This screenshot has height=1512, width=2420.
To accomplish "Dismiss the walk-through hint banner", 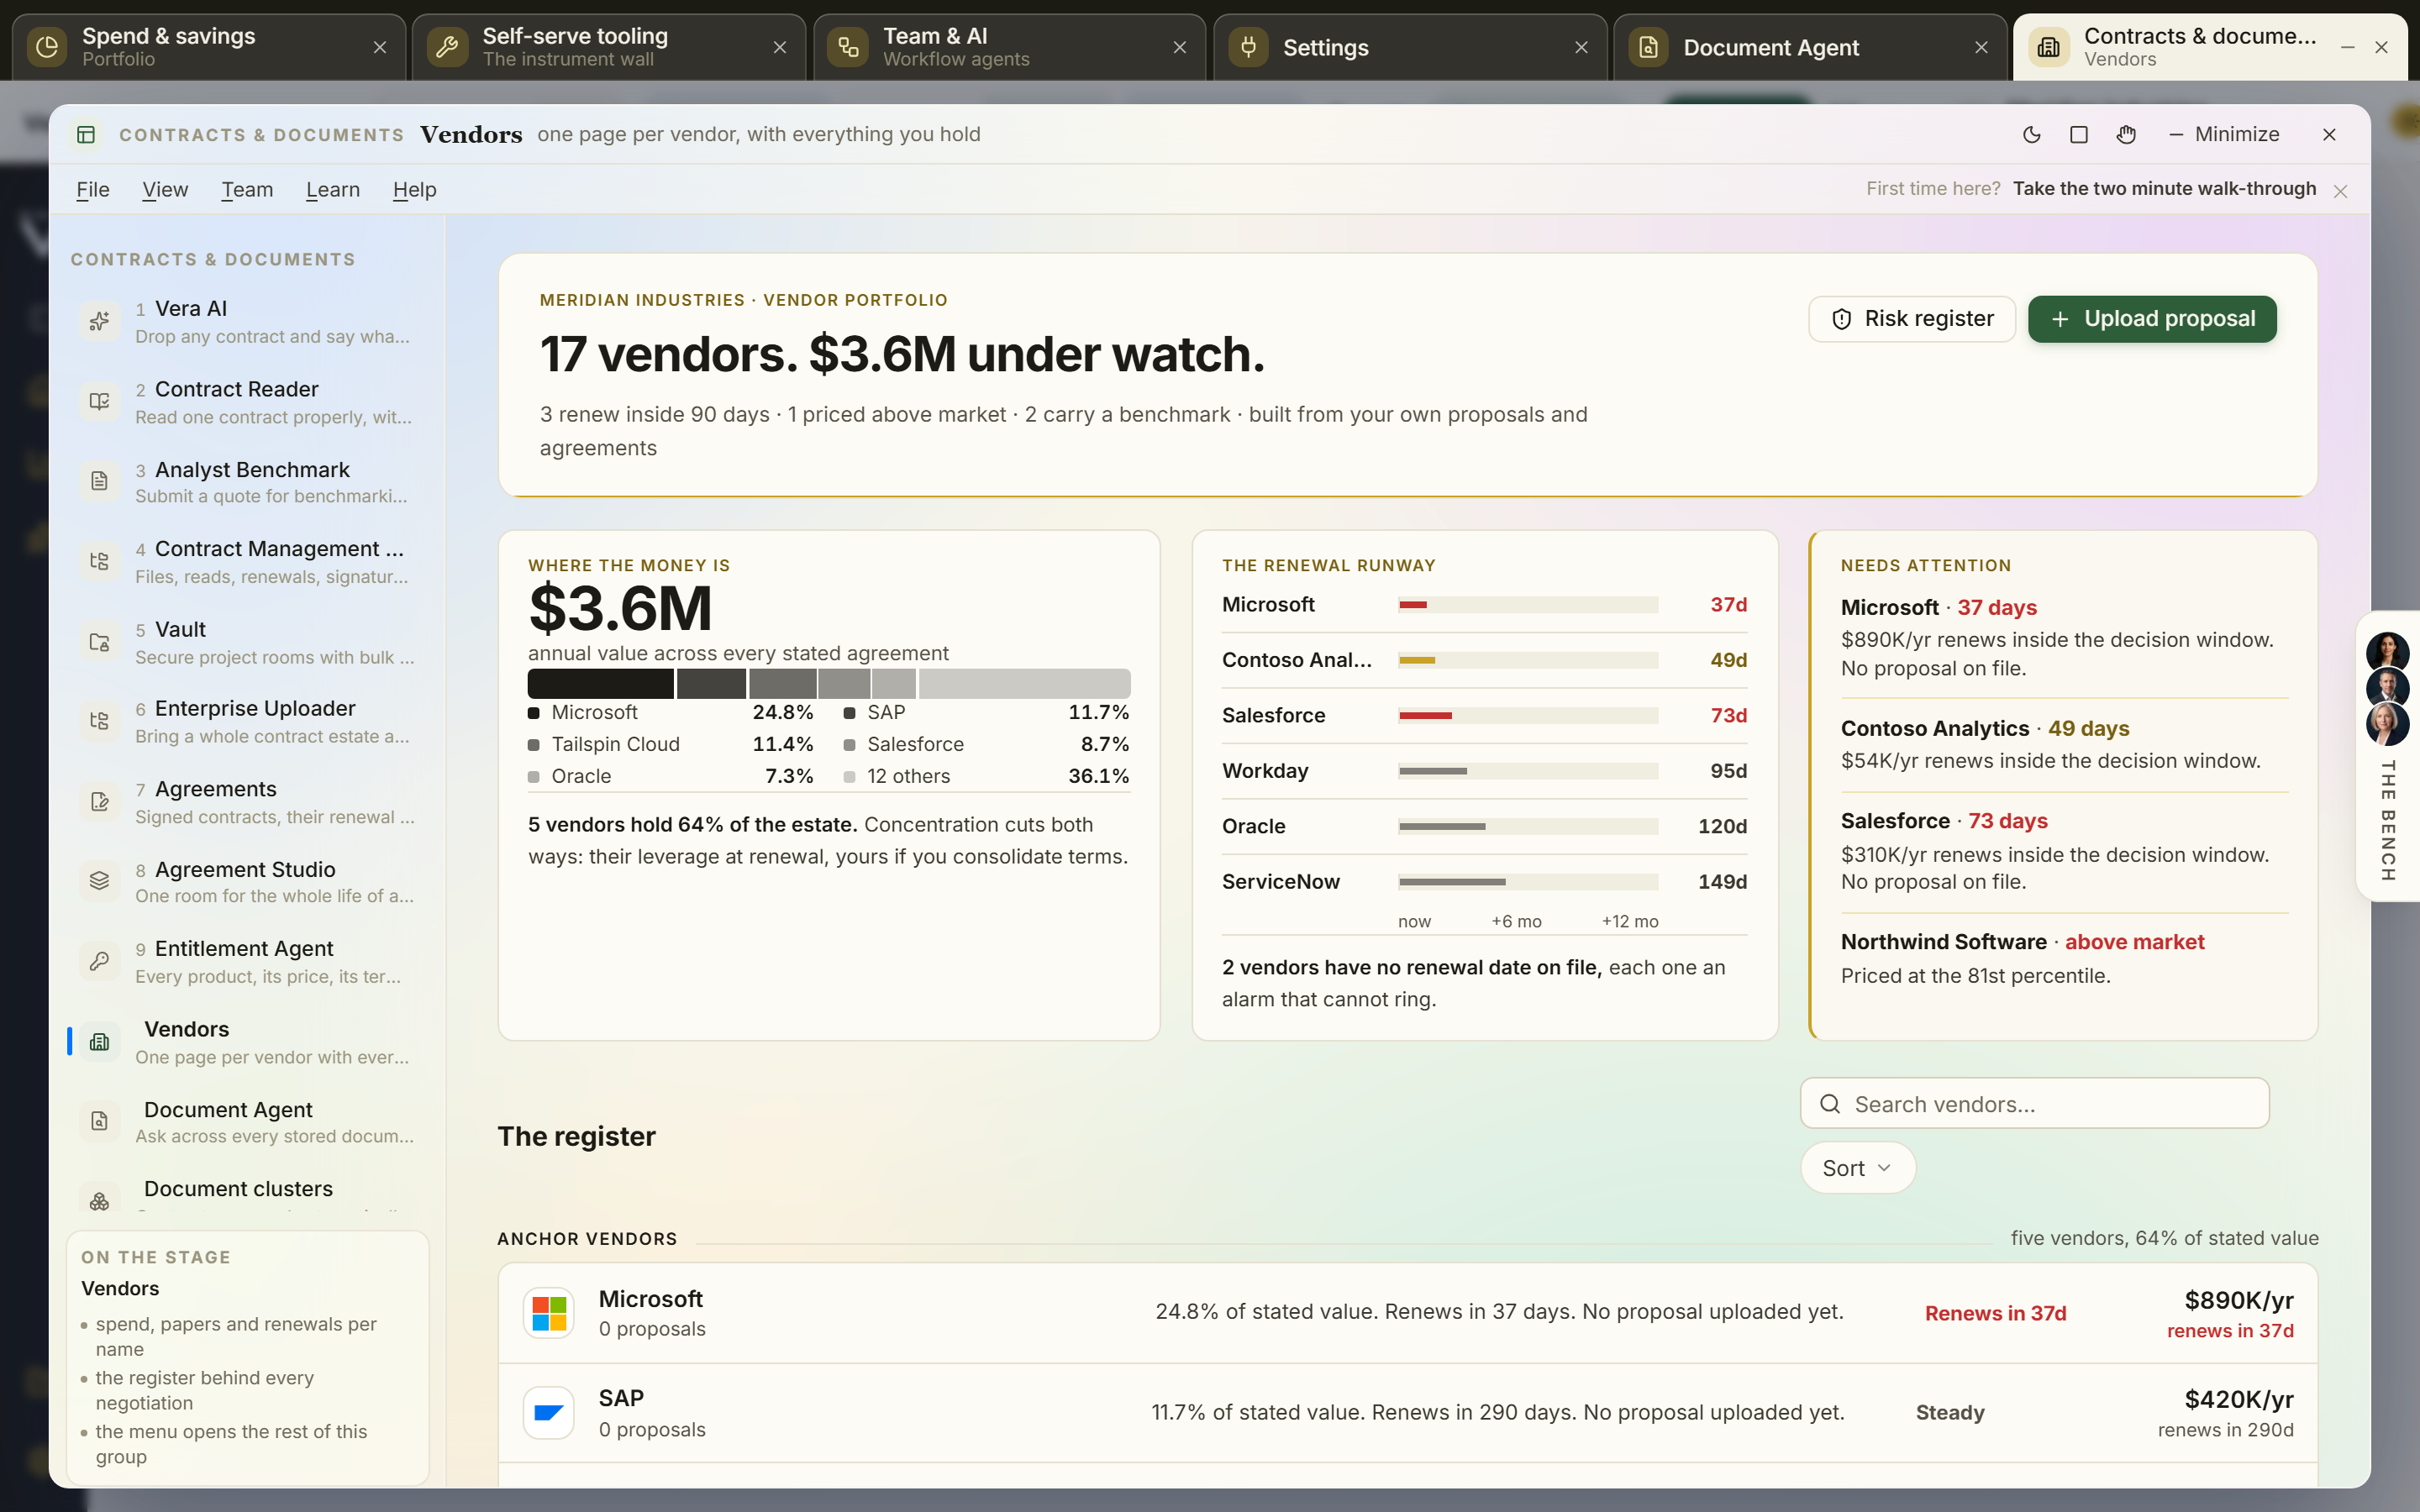I will pyautogui.click(x=2340, y=191).
